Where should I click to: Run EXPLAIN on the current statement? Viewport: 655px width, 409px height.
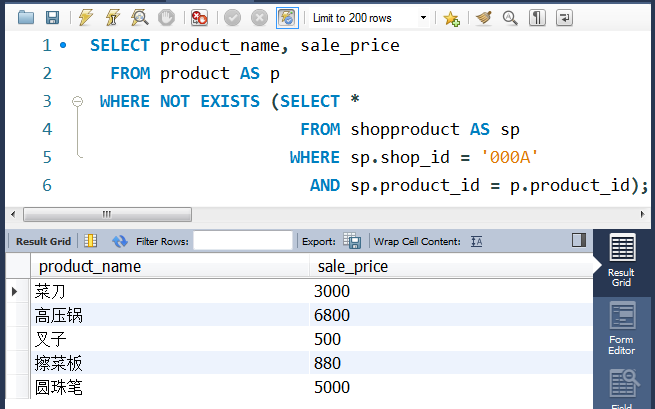[141, 18]
